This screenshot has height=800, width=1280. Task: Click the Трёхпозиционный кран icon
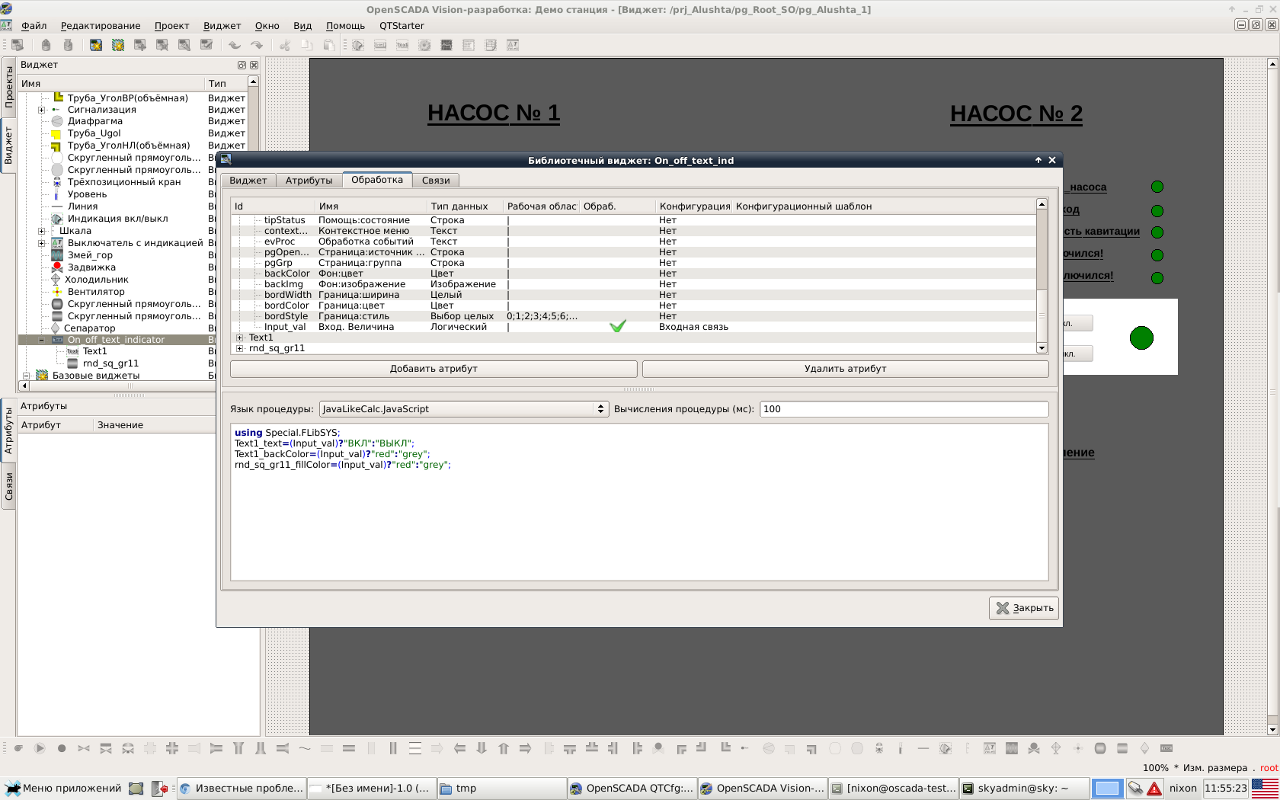point(57,182)
